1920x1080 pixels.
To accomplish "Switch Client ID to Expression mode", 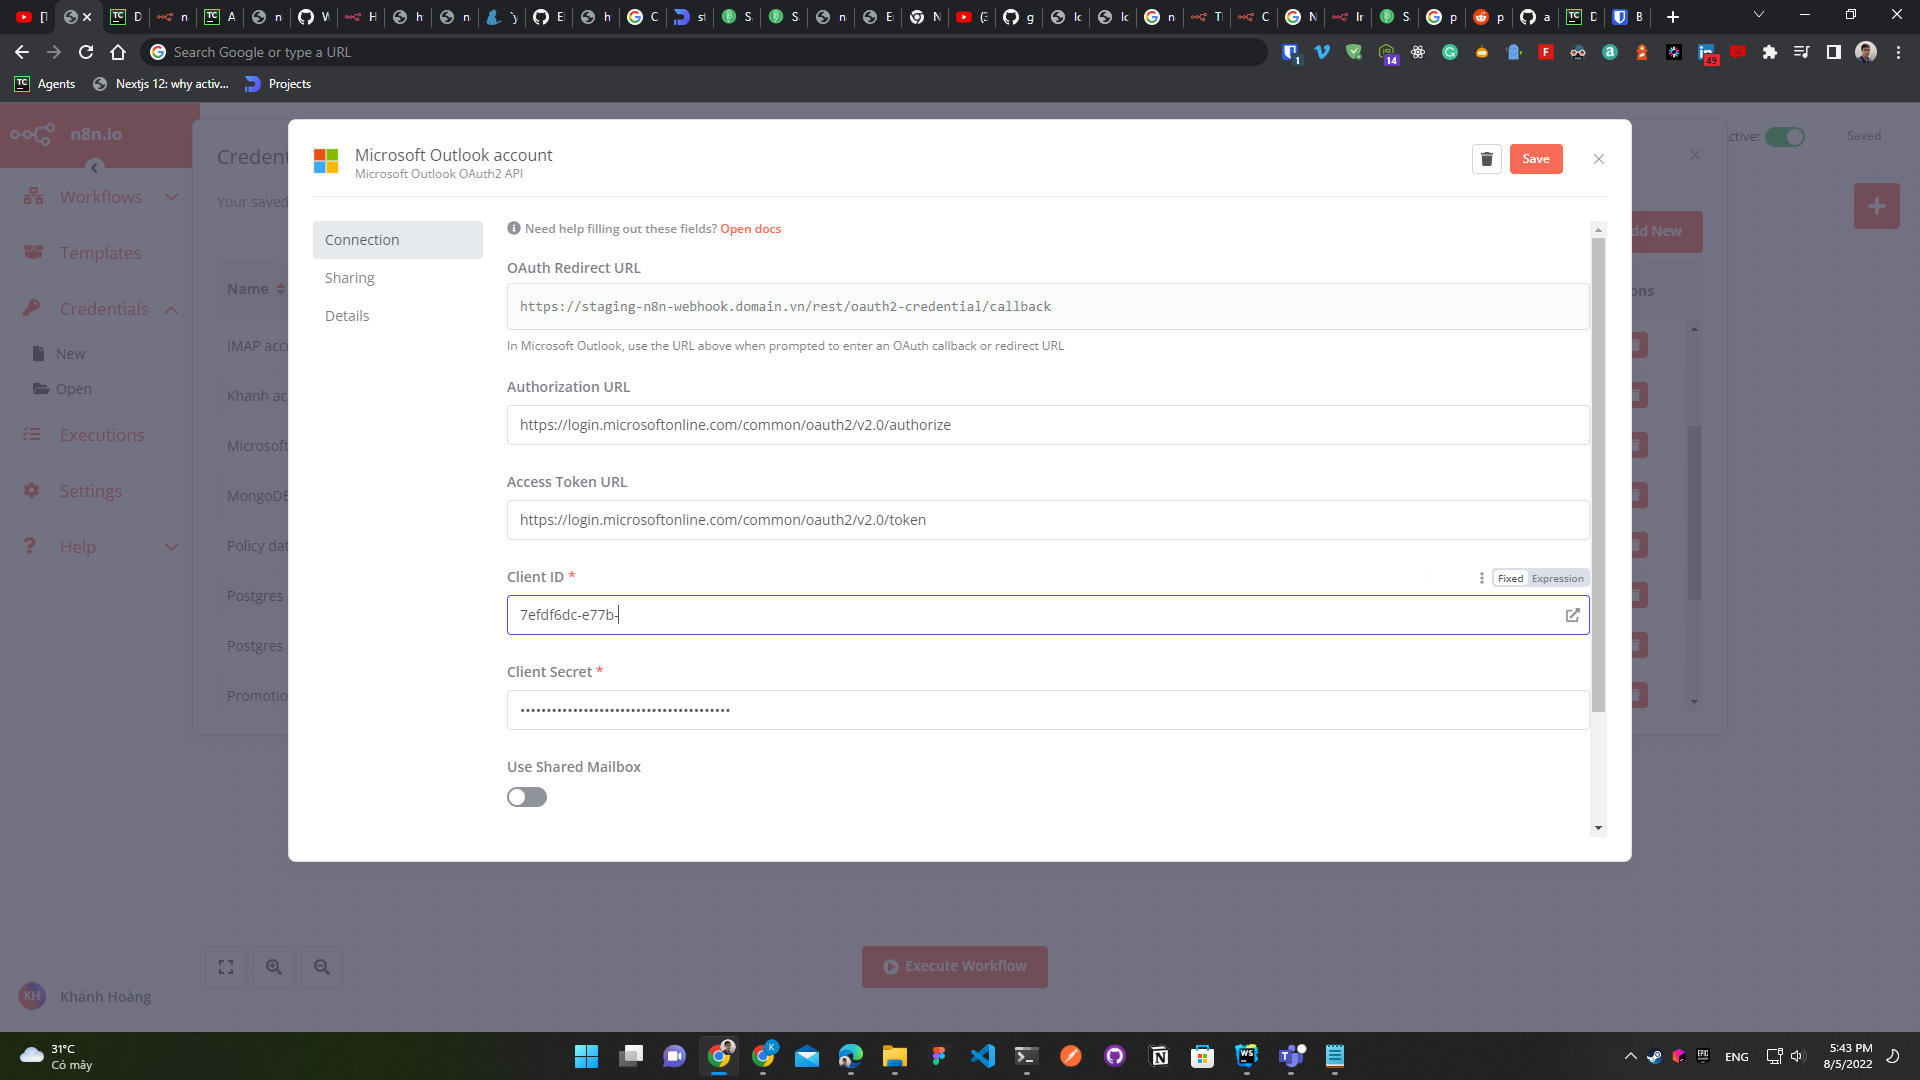I will click(x=1557, y=578).
